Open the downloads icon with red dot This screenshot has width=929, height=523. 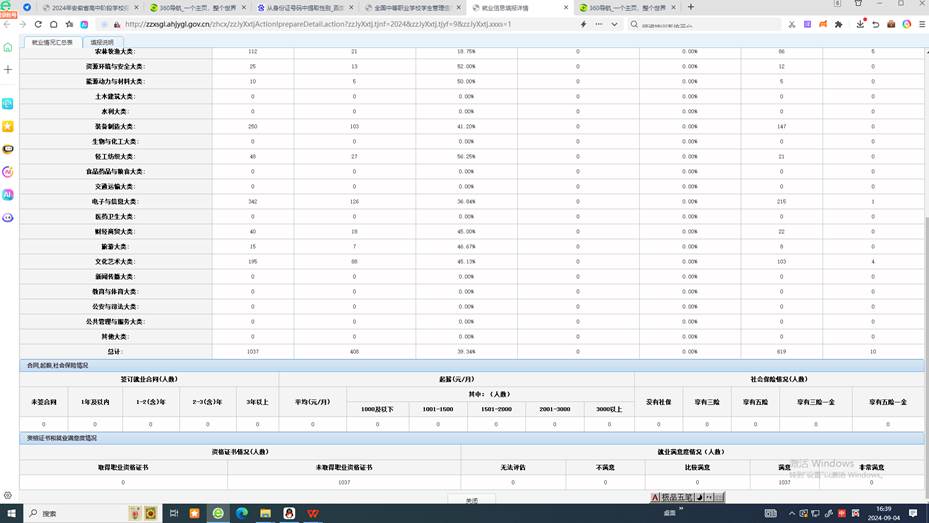point(860,24)
